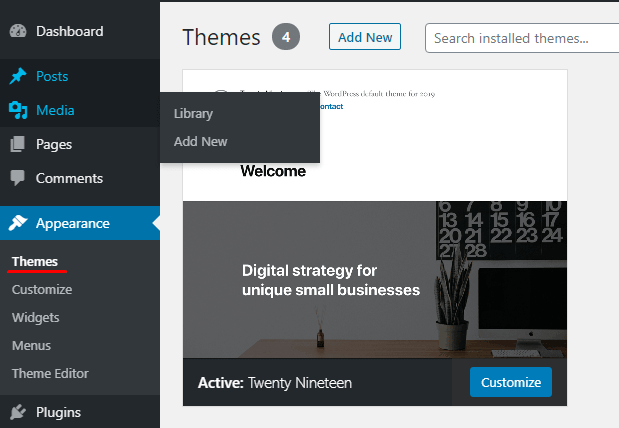Choose Add New in the Media flyout
619x428 pixels.
point(201,141)
